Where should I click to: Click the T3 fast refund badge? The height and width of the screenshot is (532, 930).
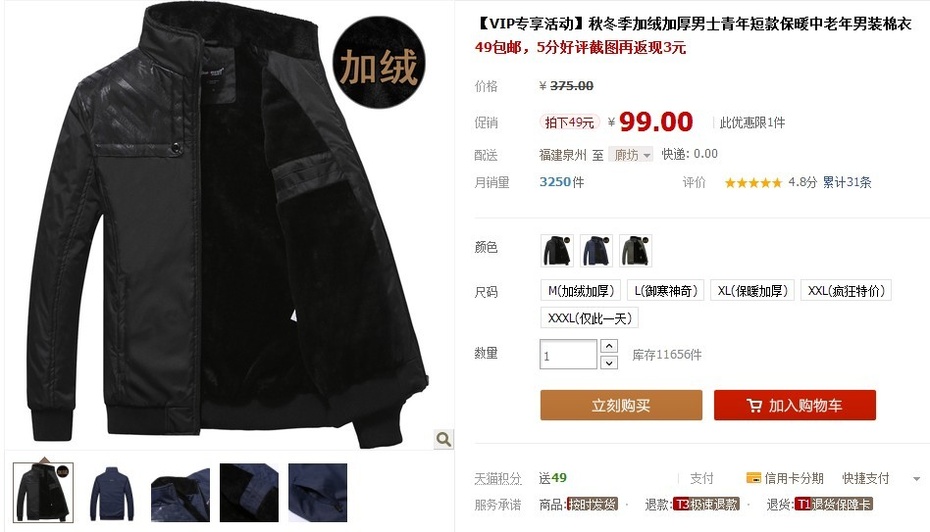click(x=706, y=504)
